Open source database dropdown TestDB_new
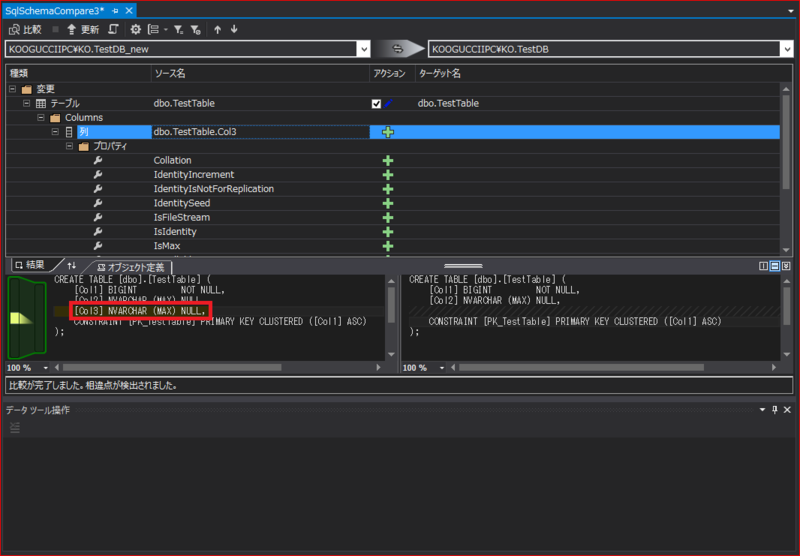 (x=364, y=49)
